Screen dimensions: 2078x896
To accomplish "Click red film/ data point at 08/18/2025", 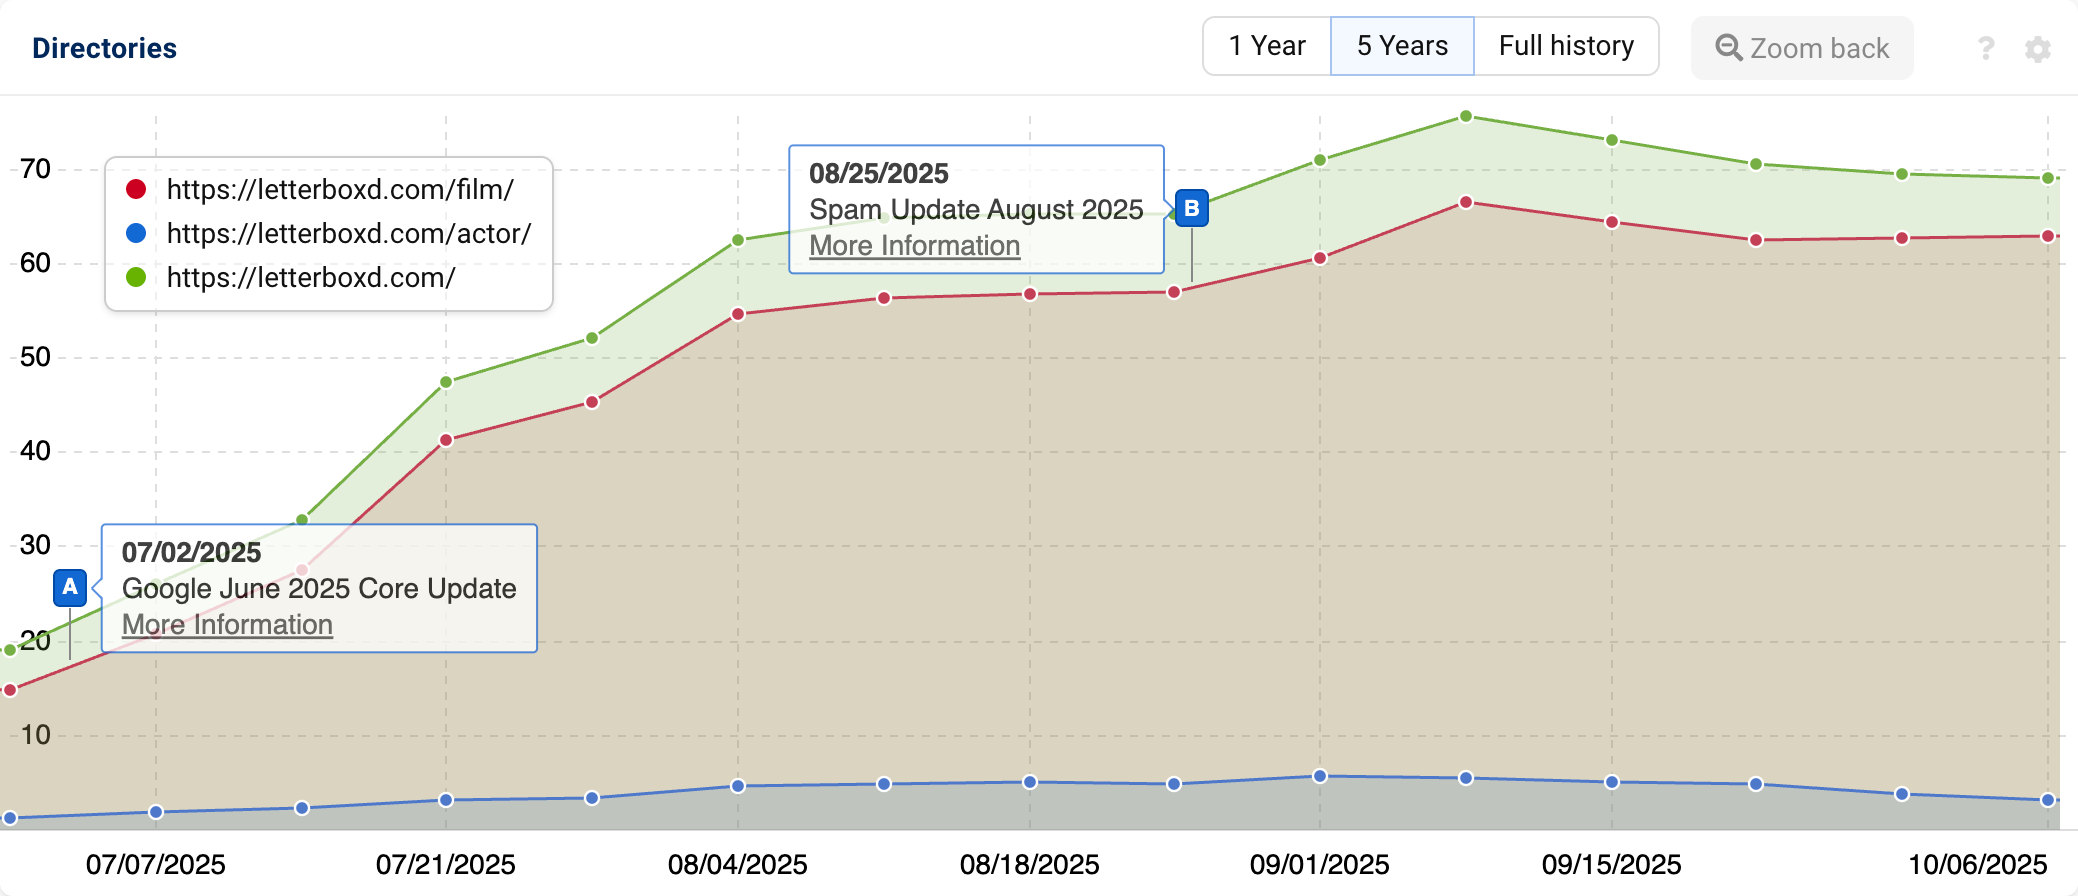I will (x=1030, y=294).
